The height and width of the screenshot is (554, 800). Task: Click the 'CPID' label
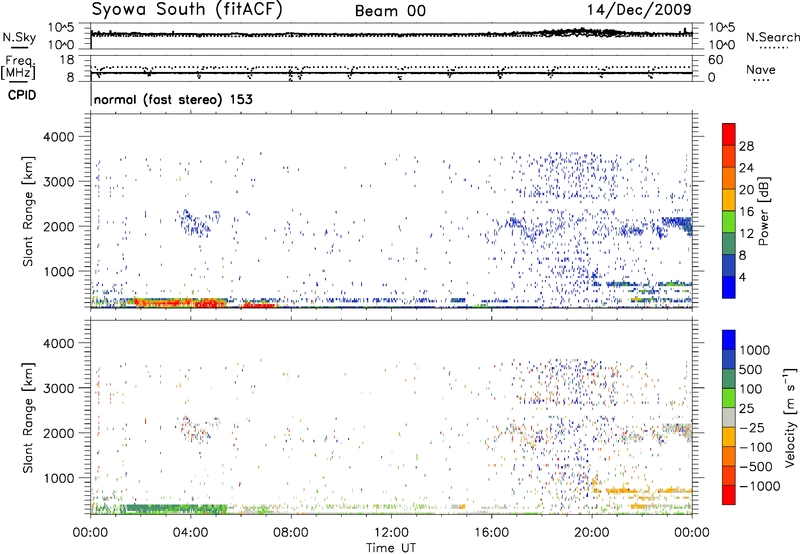[x=22, y=95]
